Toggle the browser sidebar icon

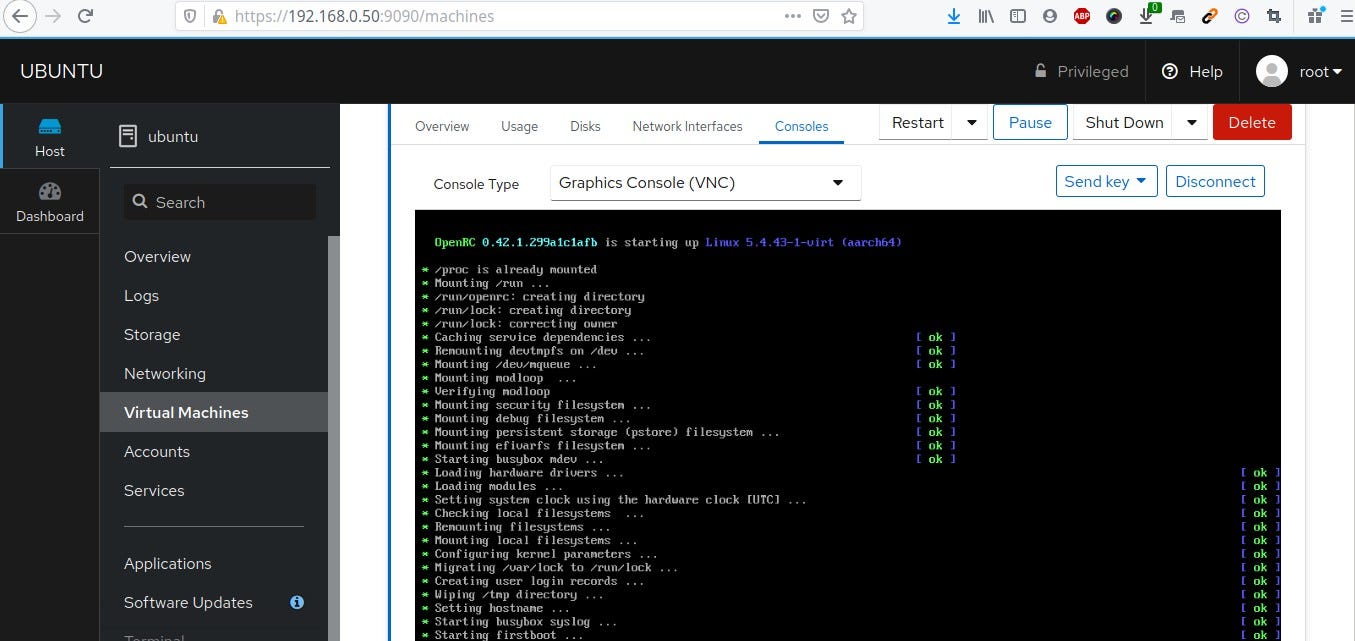coord(1018,16)
